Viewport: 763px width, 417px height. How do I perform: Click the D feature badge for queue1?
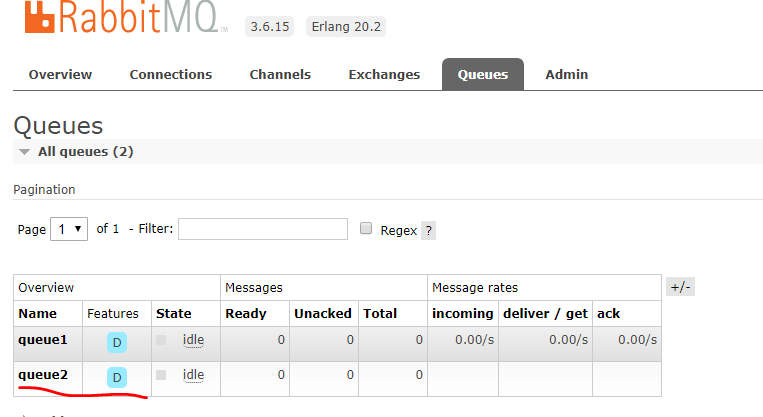click(x=117, y=342)
